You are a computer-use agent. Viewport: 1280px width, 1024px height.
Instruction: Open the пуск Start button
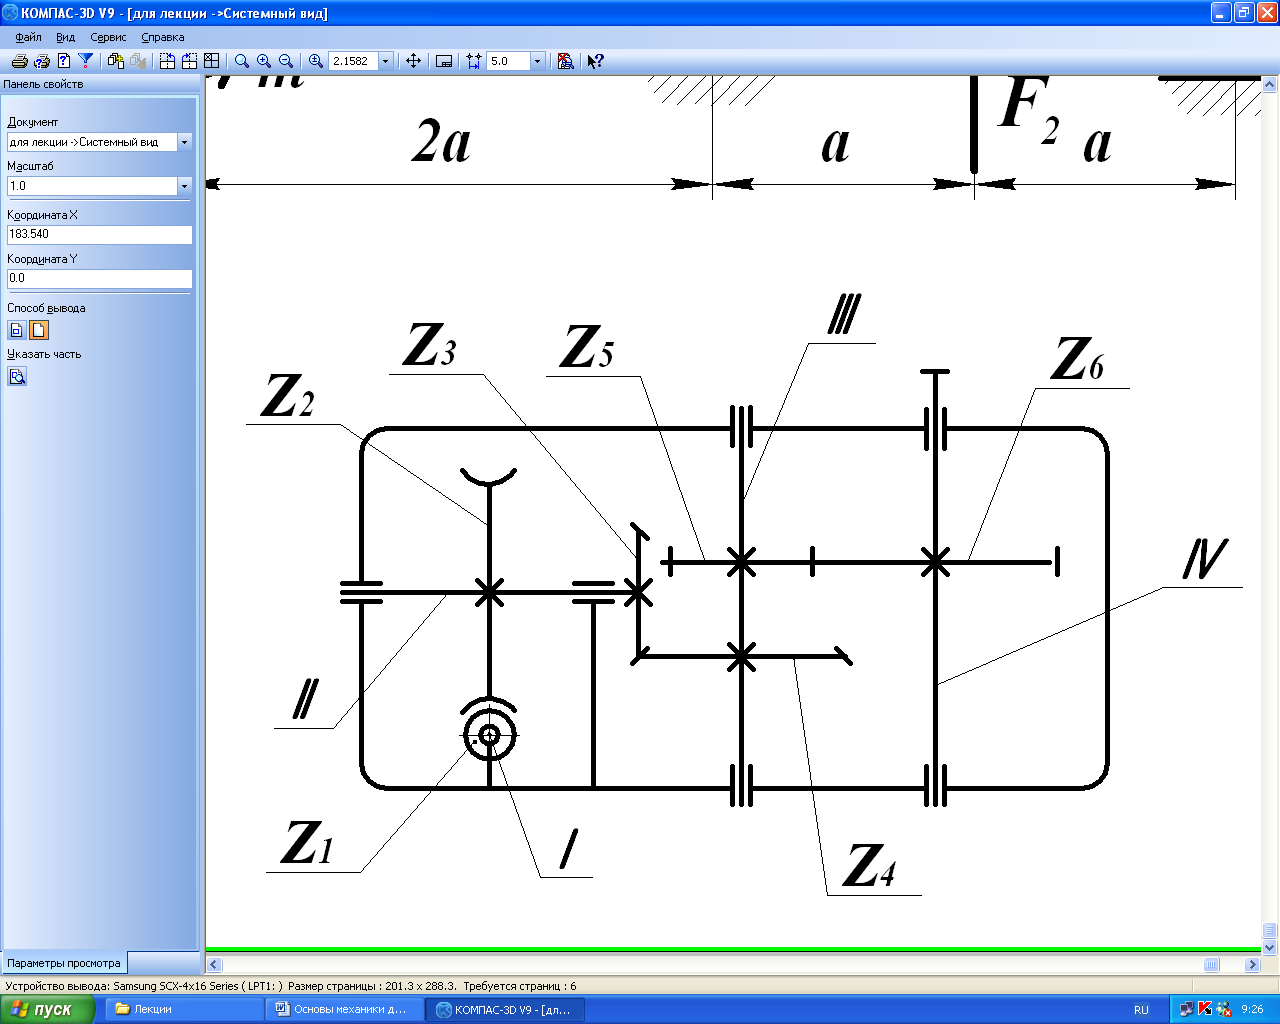coord(48,1009)
